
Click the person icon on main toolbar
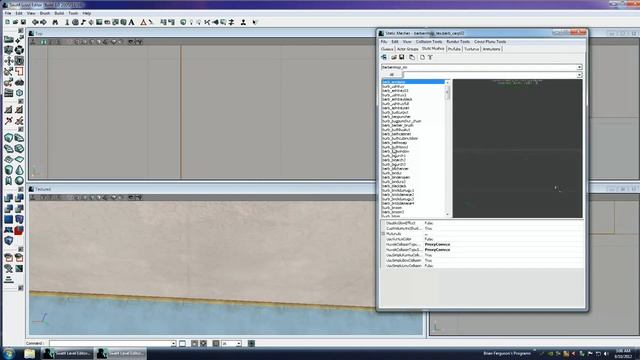(x=243, y=22)
